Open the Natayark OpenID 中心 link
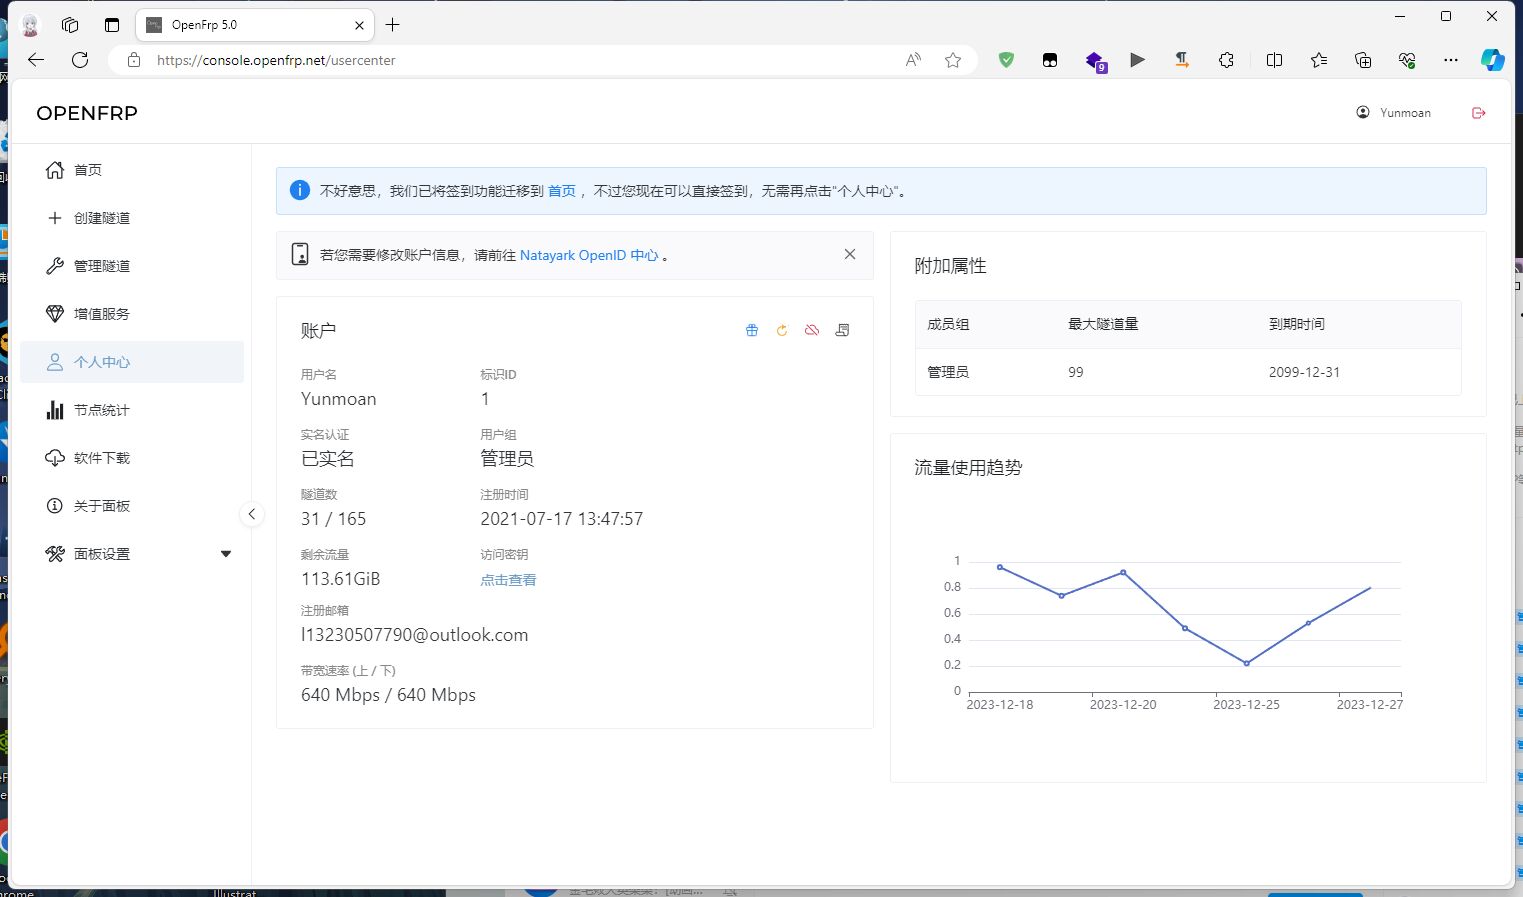 [589, 255]
